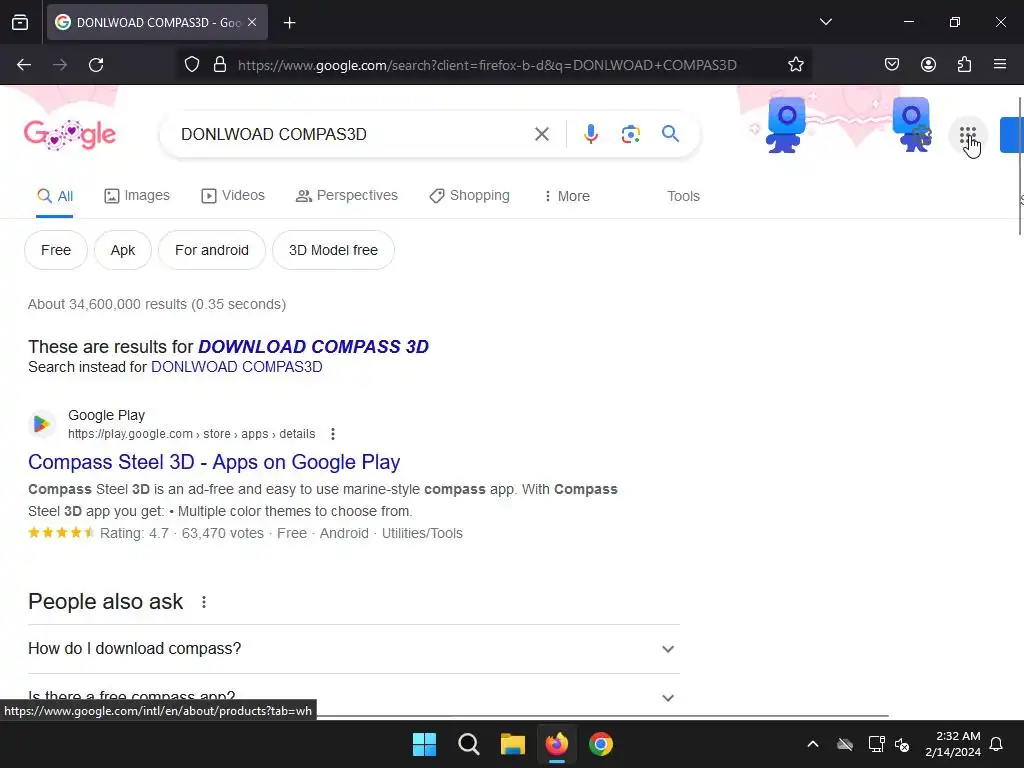1024x768 pixels.
Task: Click the Firefox back arrow
Action: click(24, 65)
